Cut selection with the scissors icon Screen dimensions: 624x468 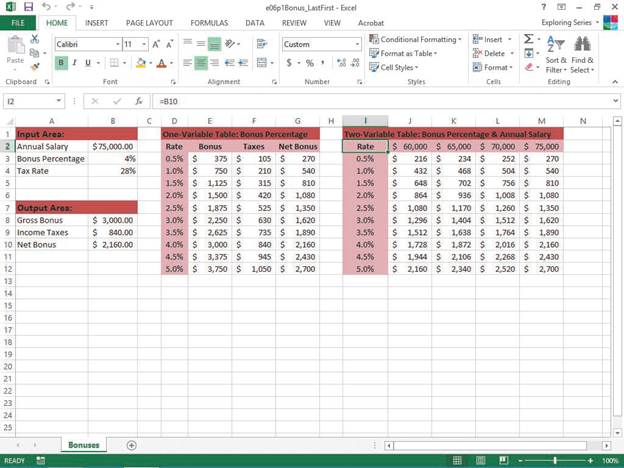(x=35, y=39)
